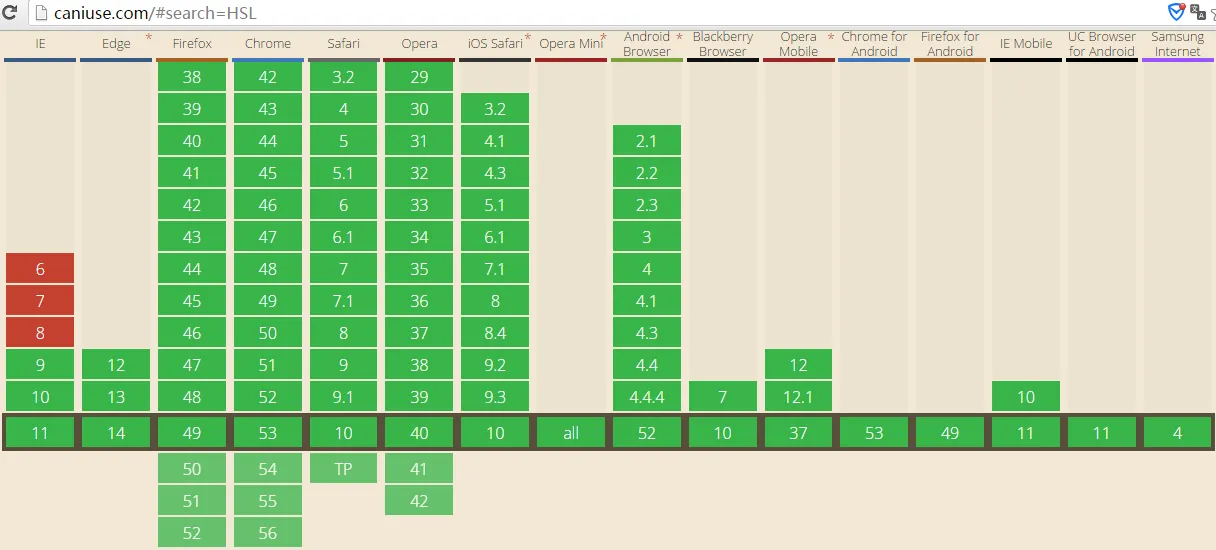Select the Edge column header
The image size is (1216, 550).
(116, 44)
